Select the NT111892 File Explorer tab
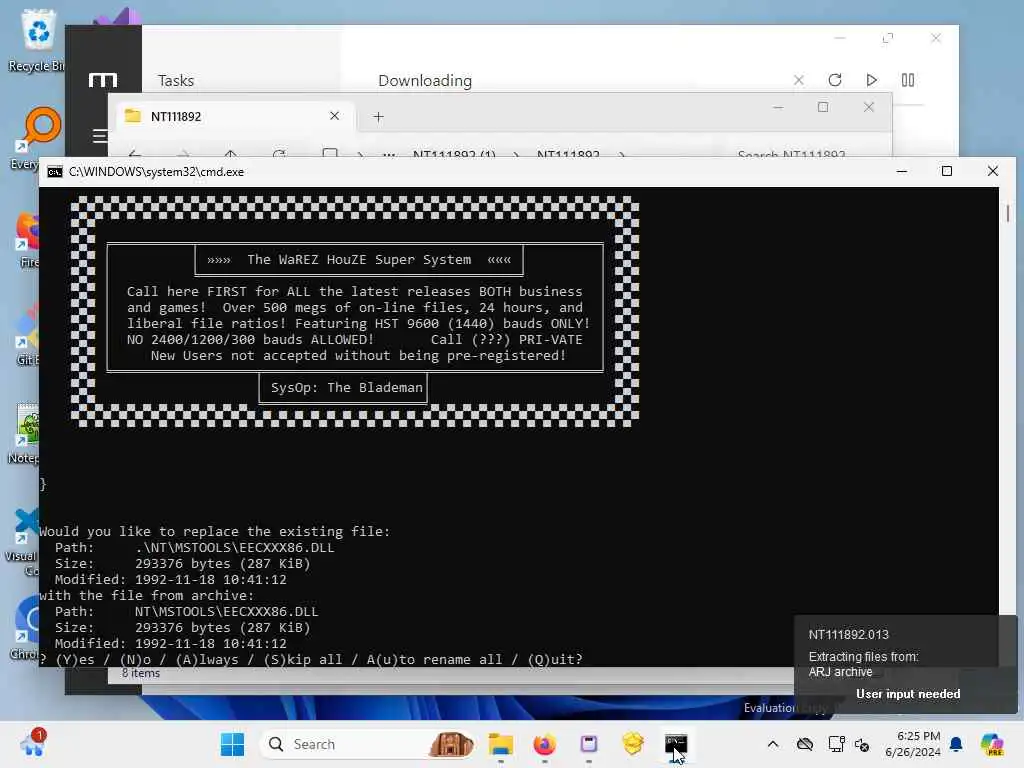1024x768 pixels. 234,116
